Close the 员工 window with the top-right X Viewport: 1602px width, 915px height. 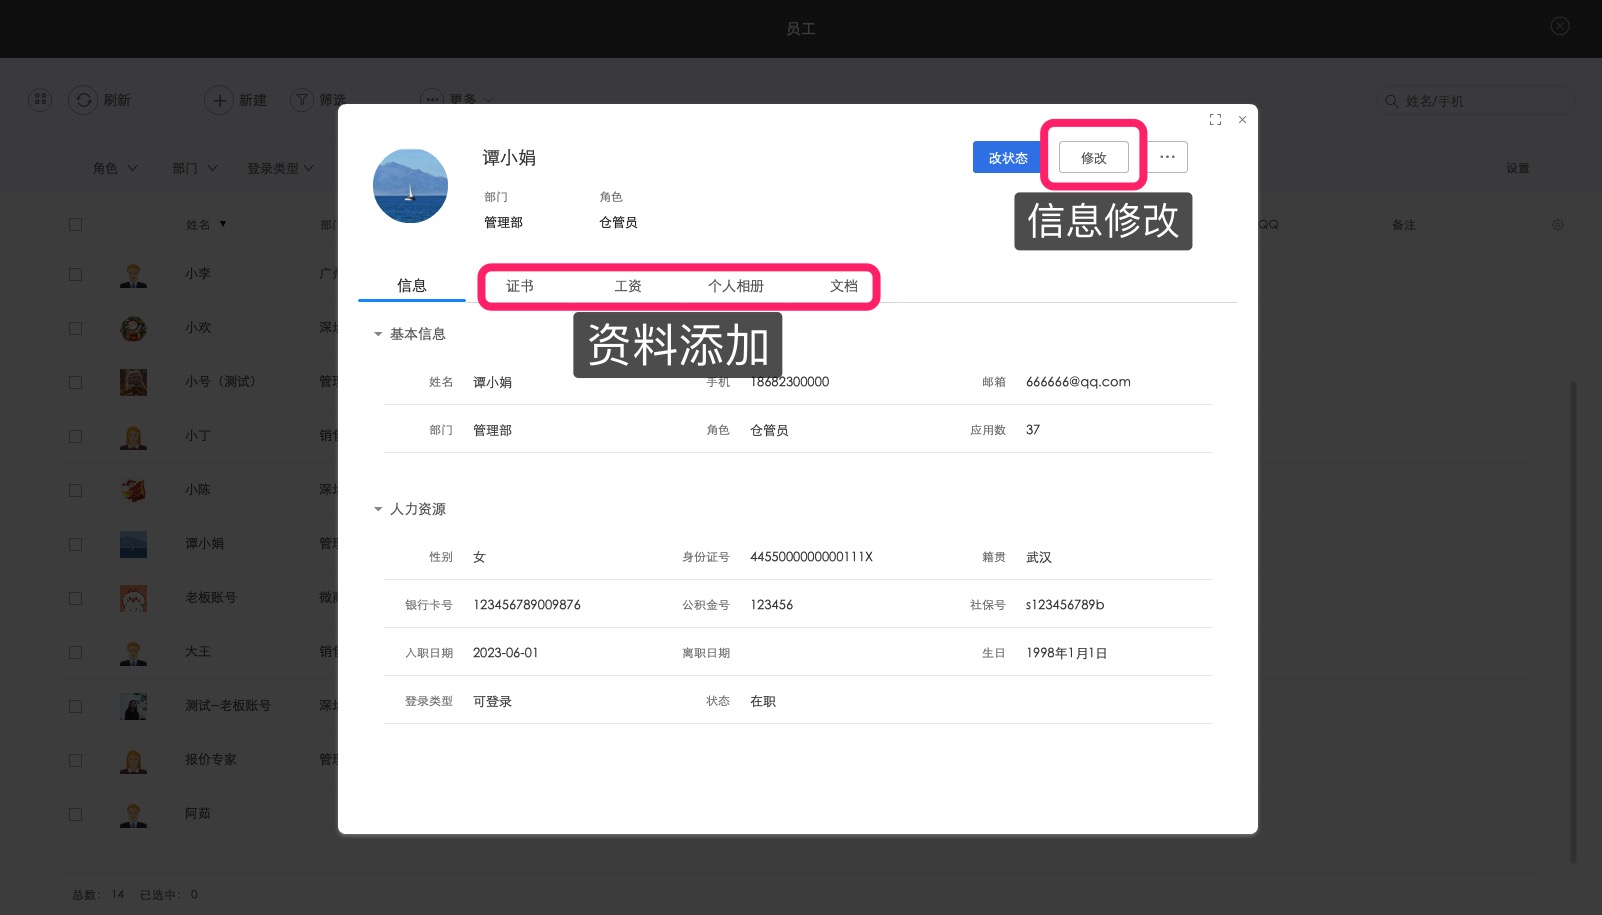(1560, 26)
